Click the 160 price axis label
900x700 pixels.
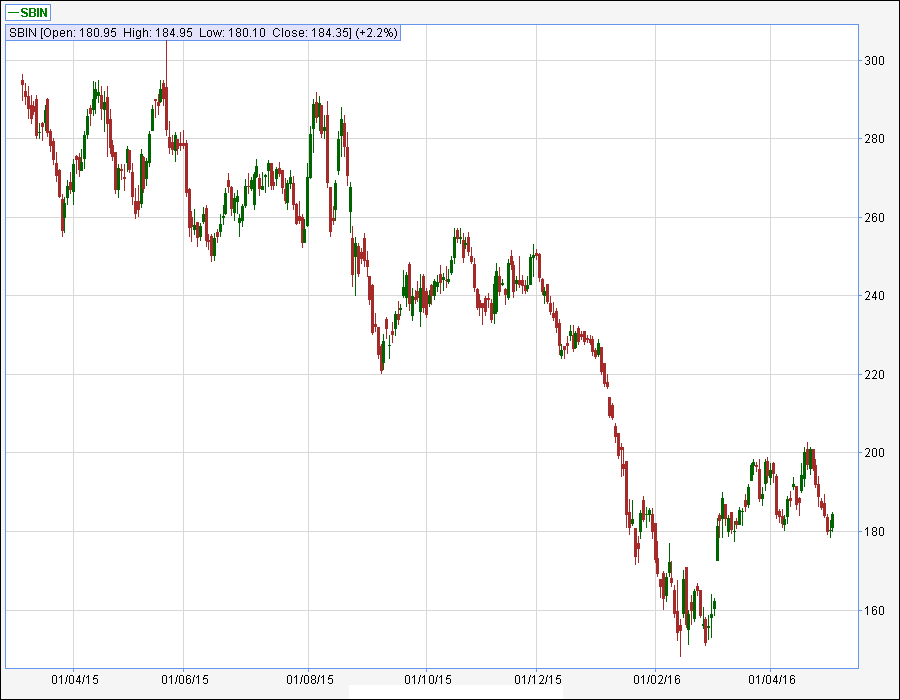[875, 610]
